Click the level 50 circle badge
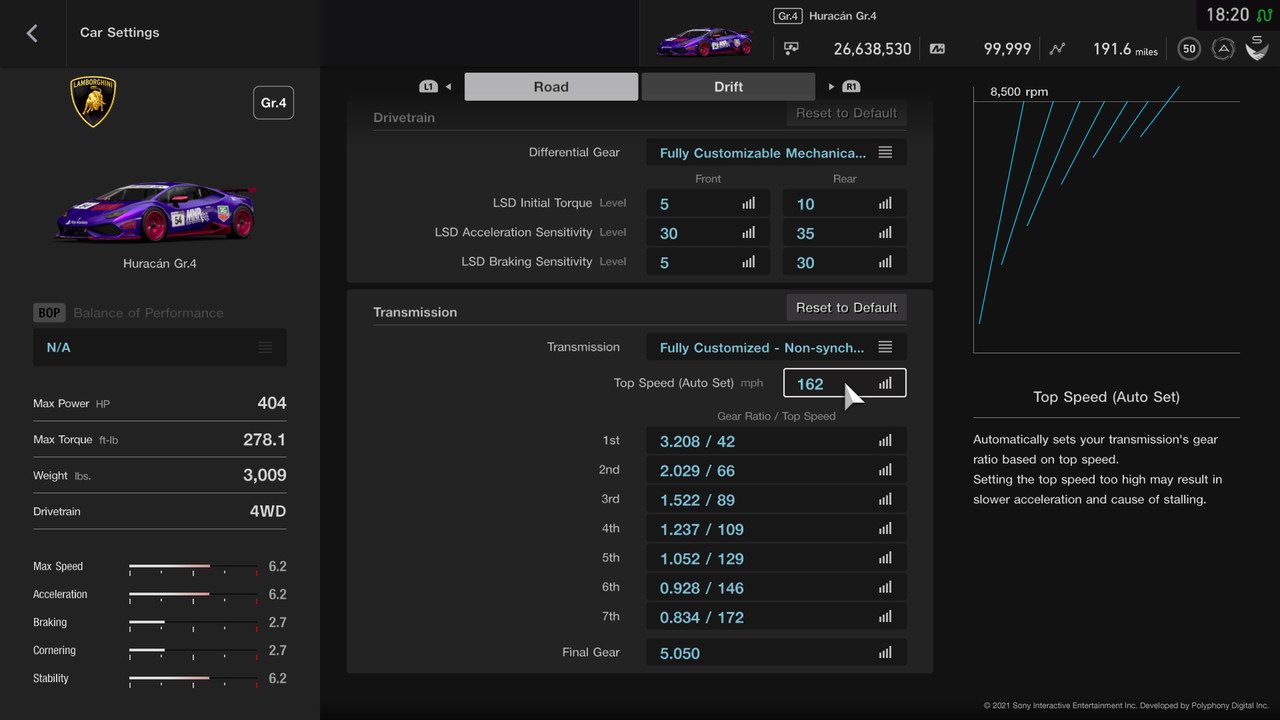1280x720 pixels. click(1189, 48)
